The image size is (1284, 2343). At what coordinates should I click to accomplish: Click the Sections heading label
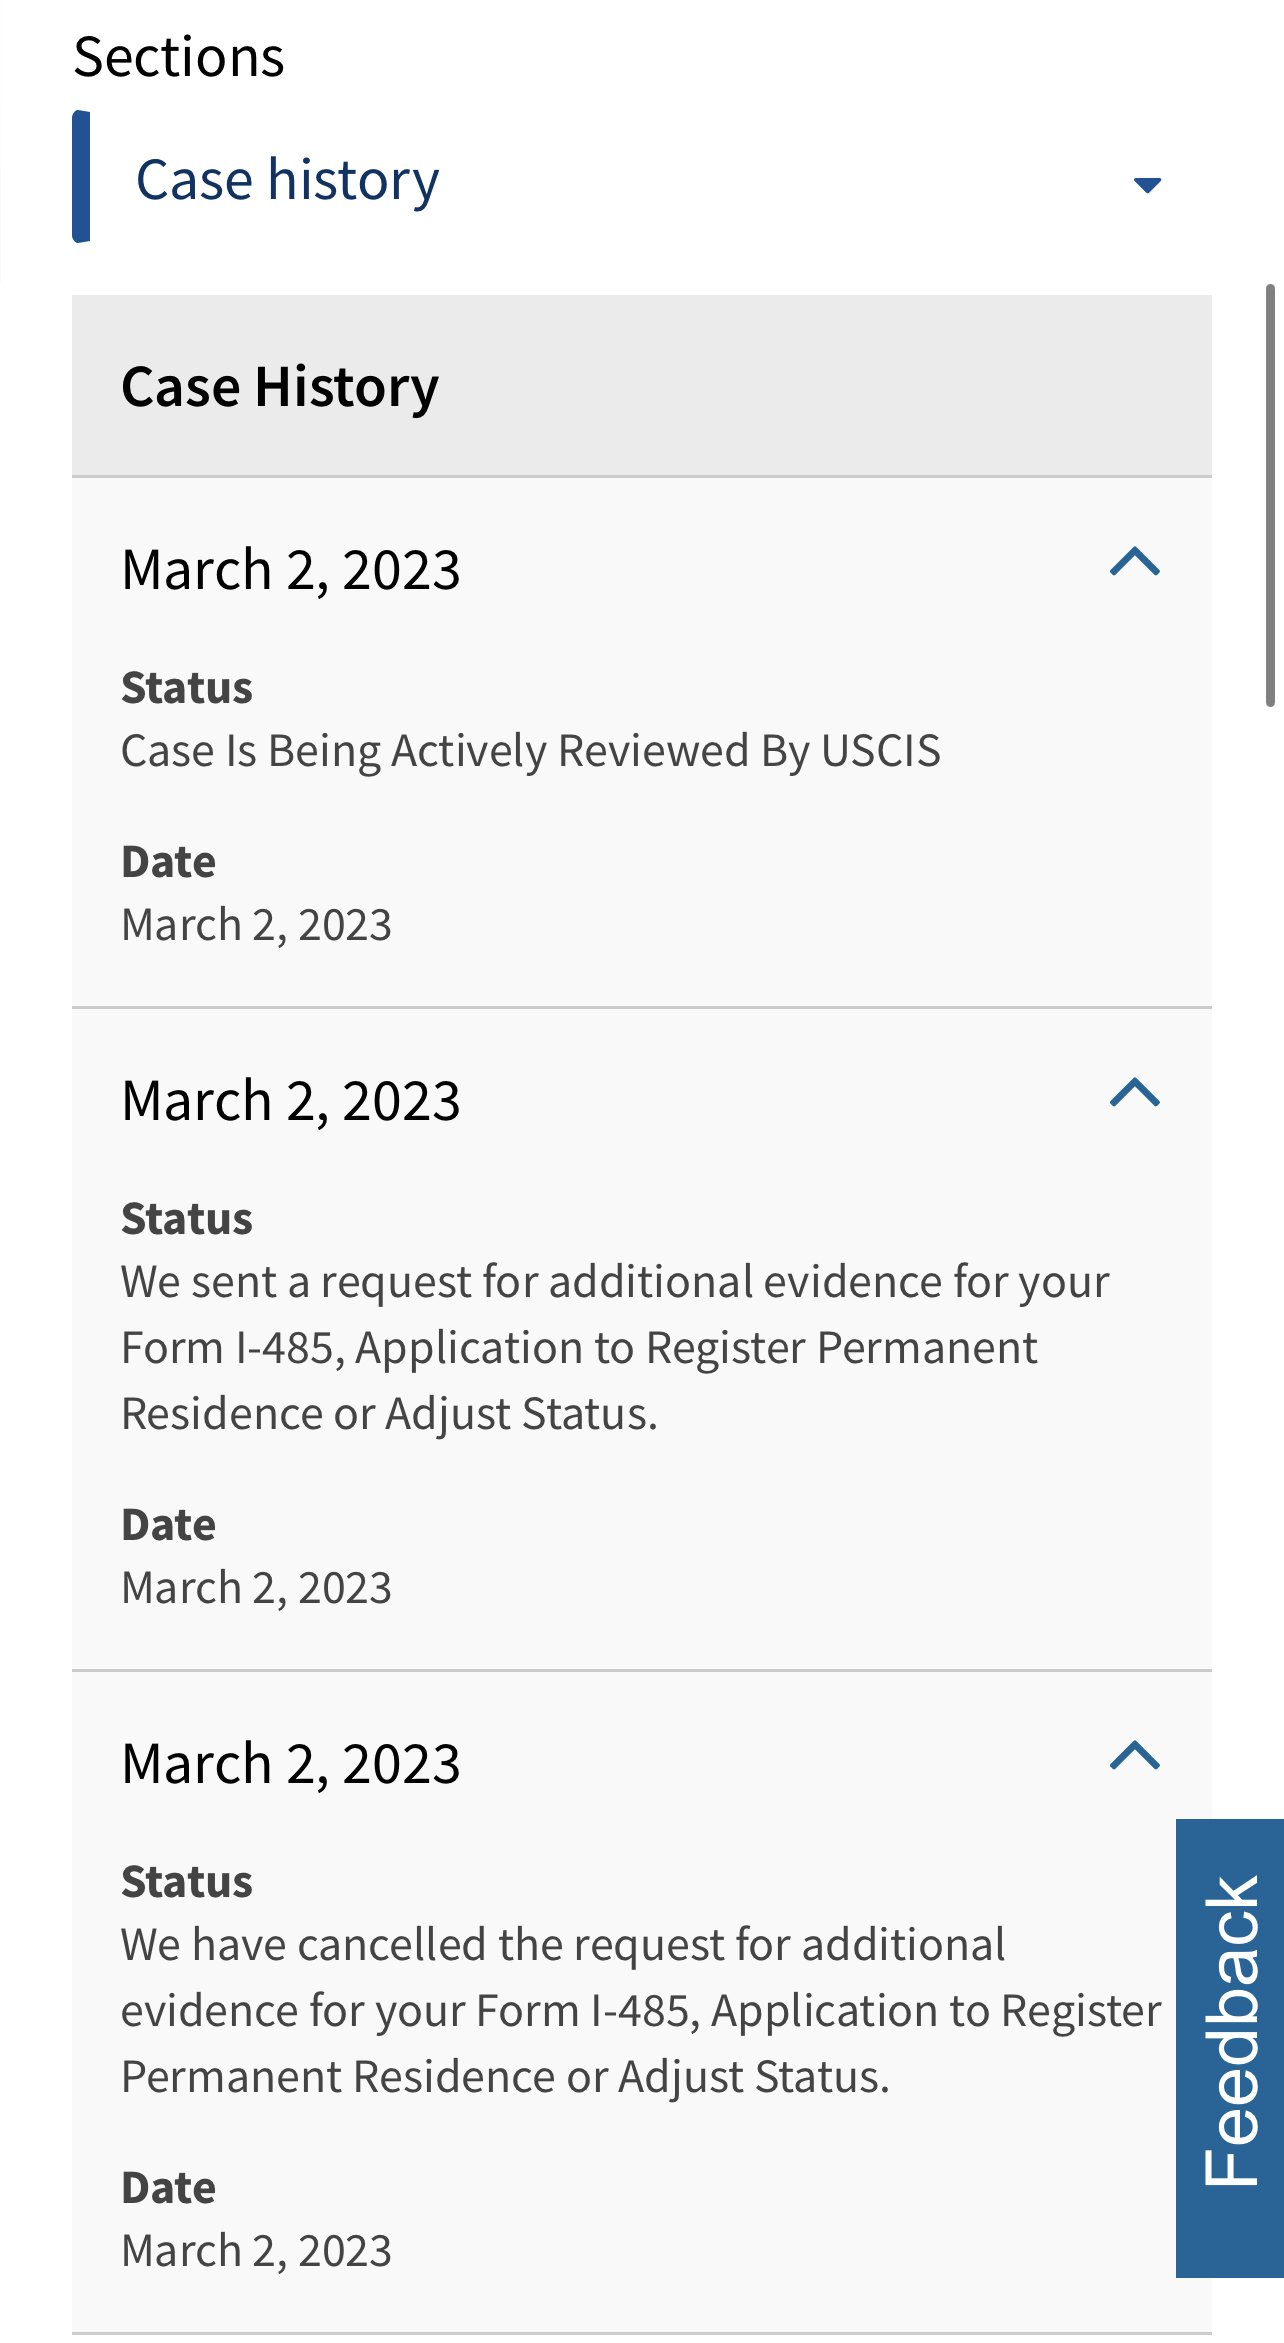(x=179, y=57)
